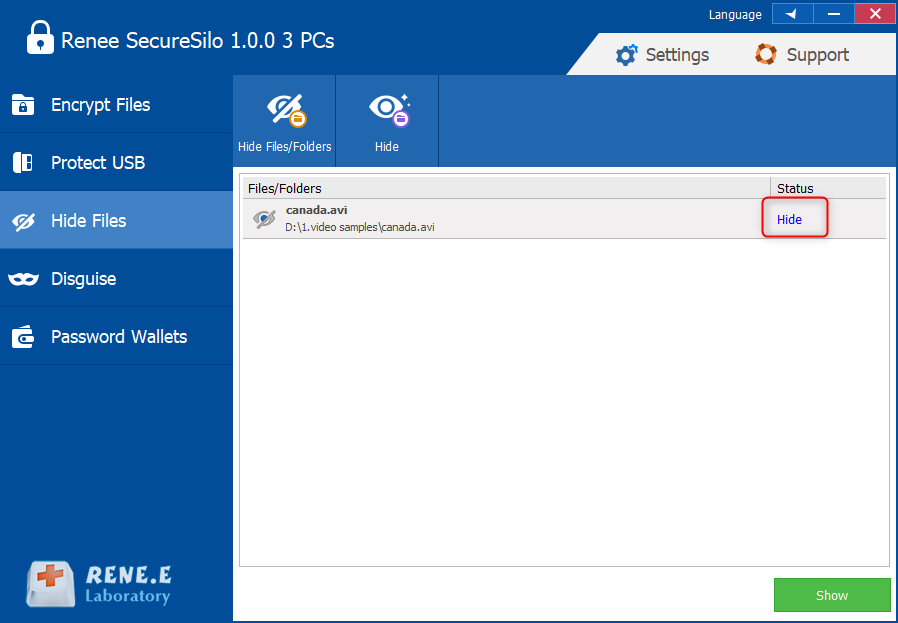The height and width of the screenshot is (623, 898).
Task: Click the arrow button next to Language
Action: click(793, 14)
